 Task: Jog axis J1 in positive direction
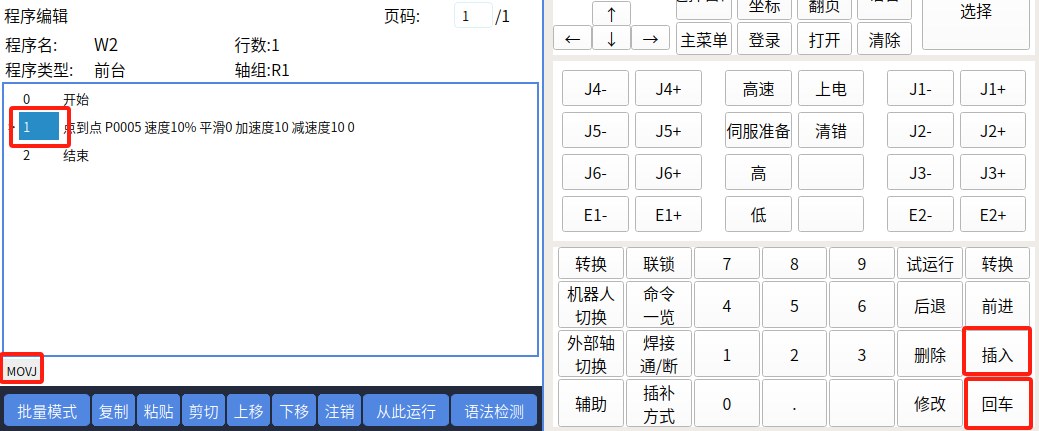(992, 89)
